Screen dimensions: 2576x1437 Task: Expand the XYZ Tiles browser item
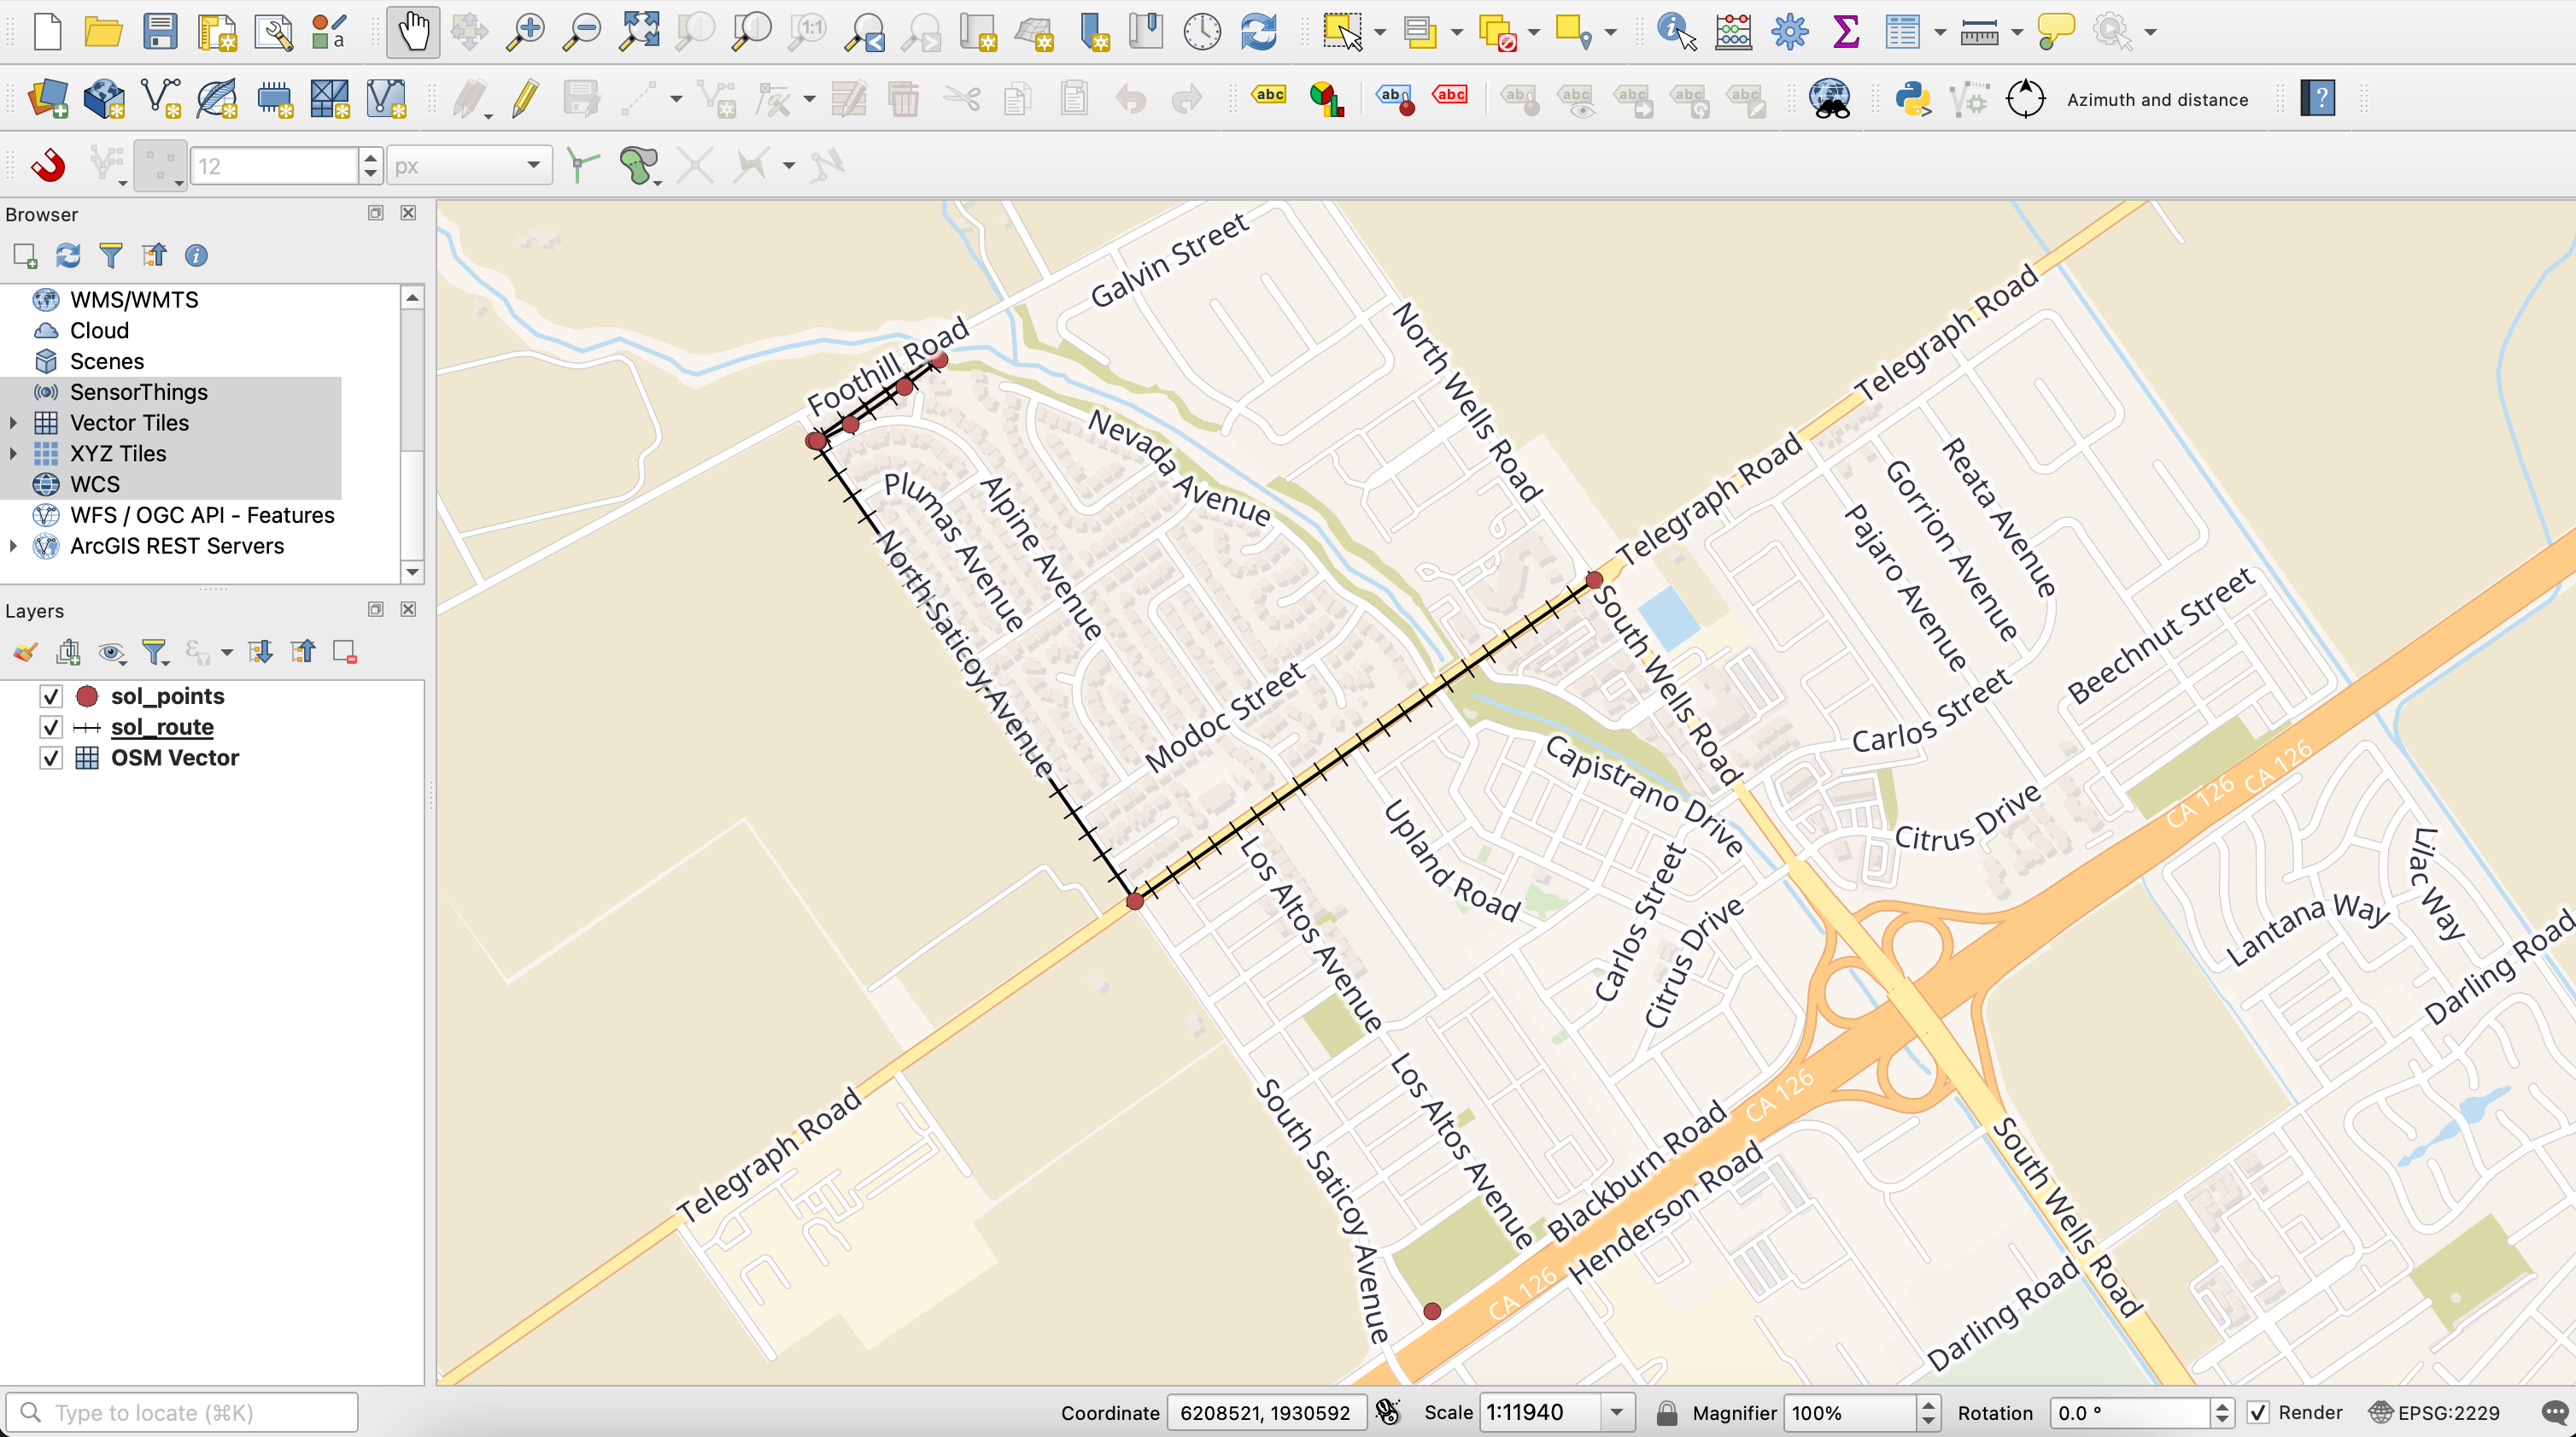point(13,454)
